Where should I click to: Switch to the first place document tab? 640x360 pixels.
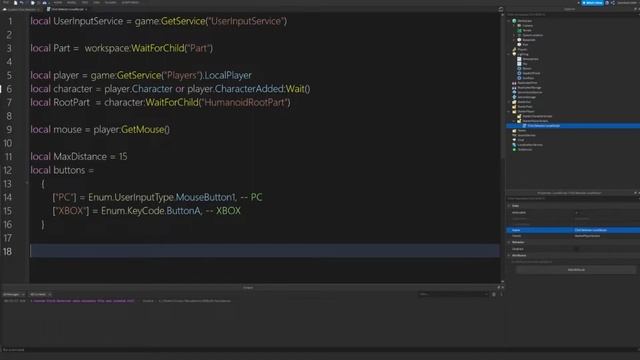[x=21, y=9]
